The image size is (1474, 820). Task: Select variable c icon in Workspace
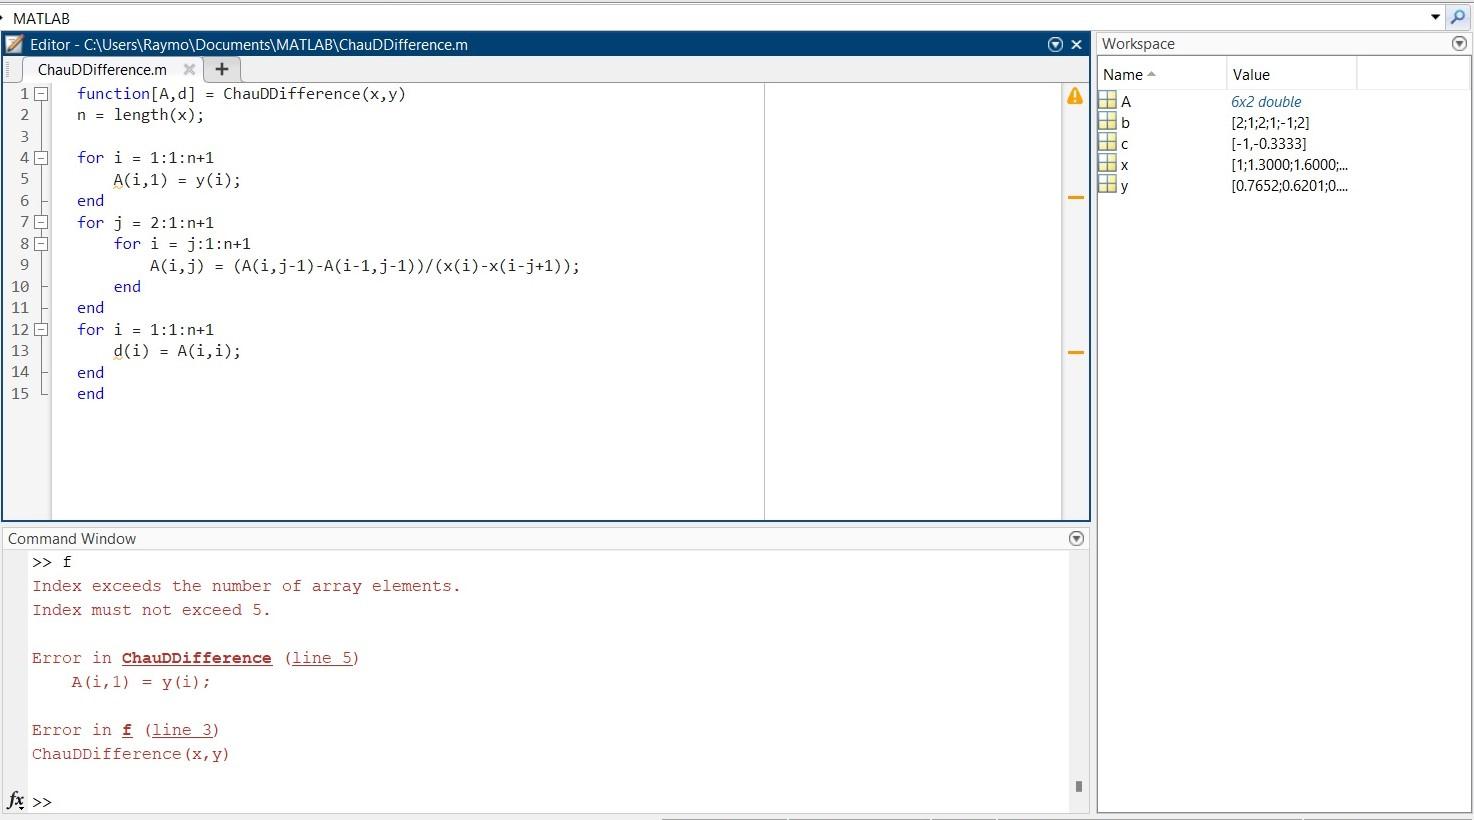pyautogui.click(x=1107, y=143)
